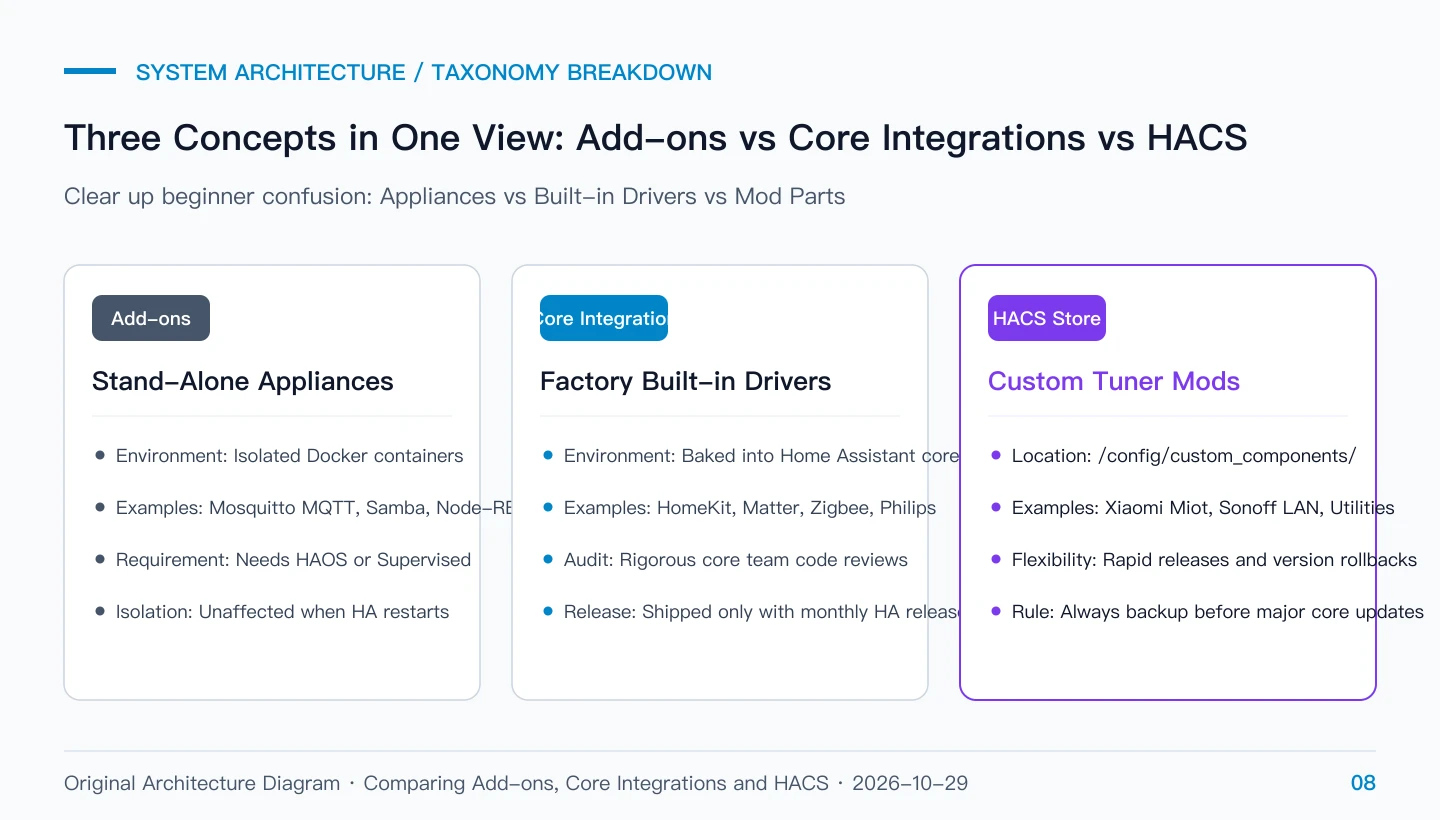Select the Stand-Alone Appliances heading
Screen dimensions: 1440x820
click(x=243, y=381)
